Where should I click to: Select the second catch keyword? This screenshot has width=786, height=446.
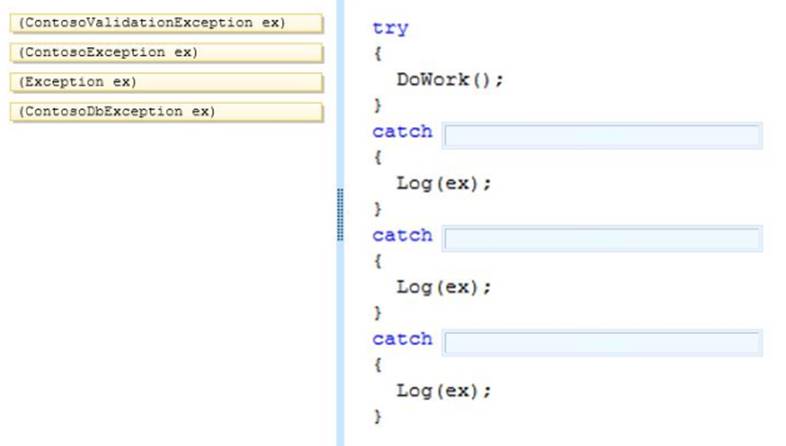click(x=402, y=236)
